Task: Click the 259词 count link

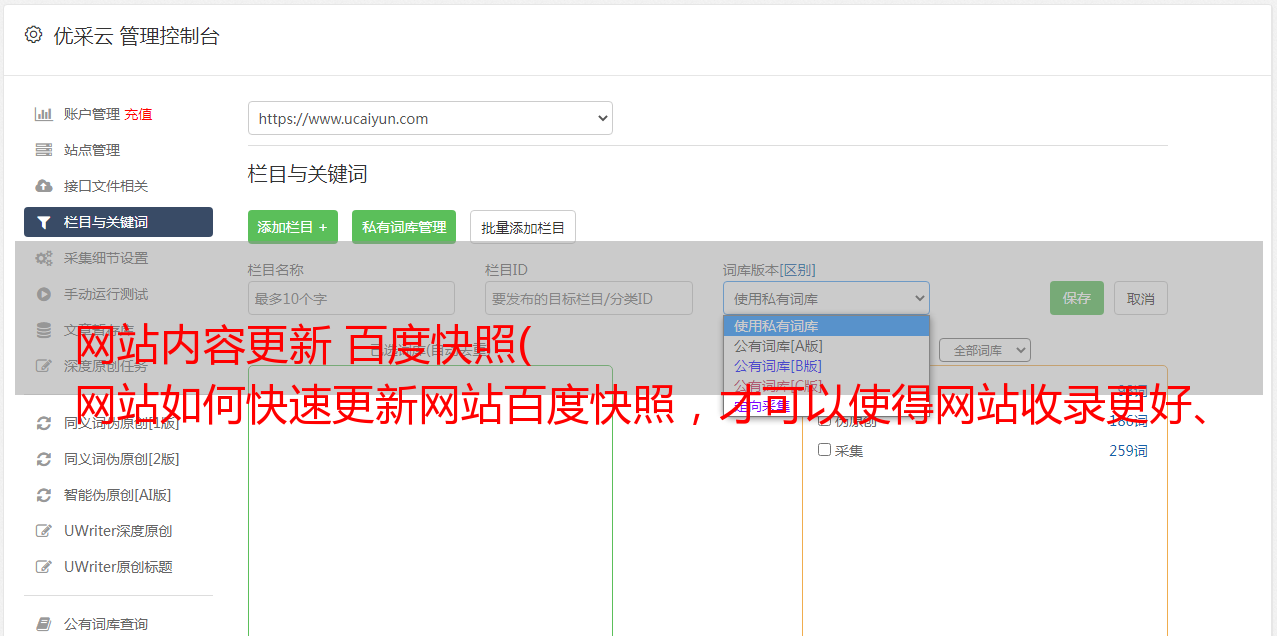Action: pyautogui.click(x=1128, y=451)
